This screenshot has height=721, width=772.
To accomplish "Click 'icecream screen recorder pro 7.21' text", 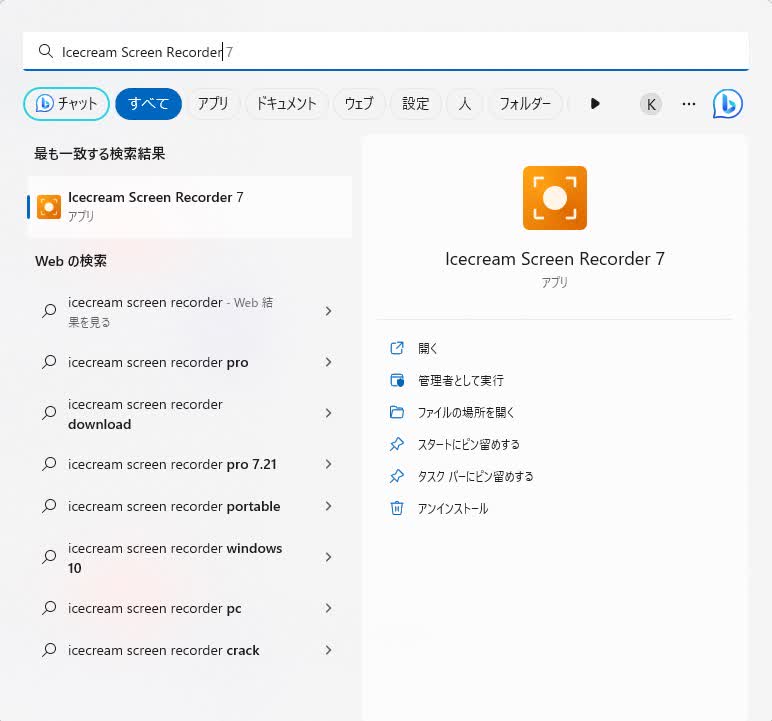I will coord(172,464).
